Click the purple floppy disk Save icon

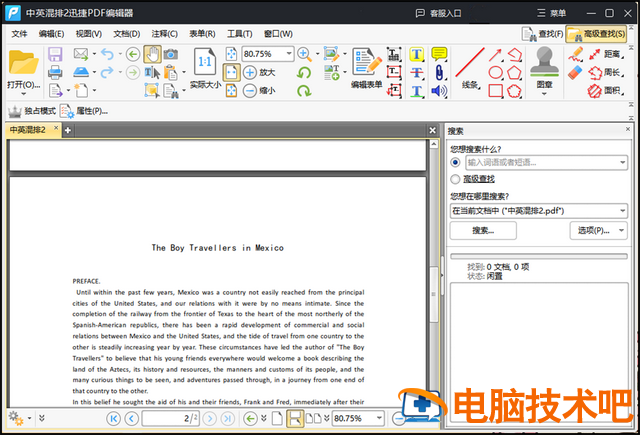click(x=55, y=54)
